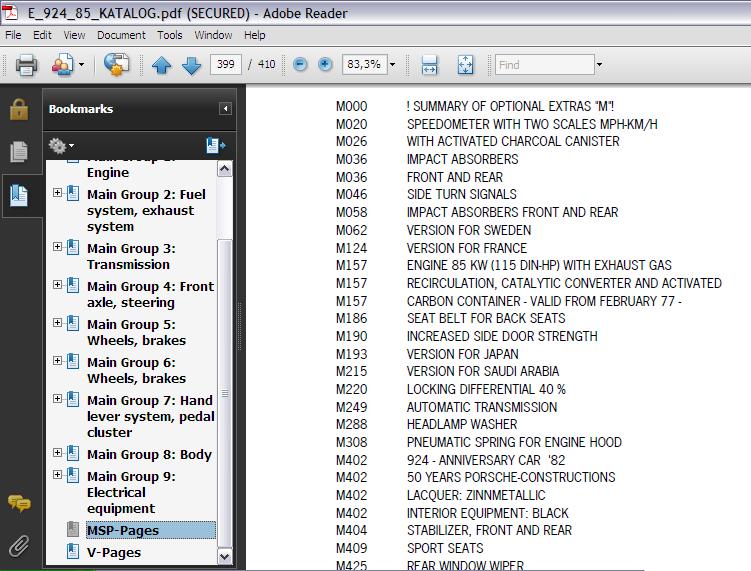Image resolution: width=751 pixels, height=571 pixels.
Task: Click the M249 AUTOMATIC TRANSMISSION line
Action: [446, 407]
